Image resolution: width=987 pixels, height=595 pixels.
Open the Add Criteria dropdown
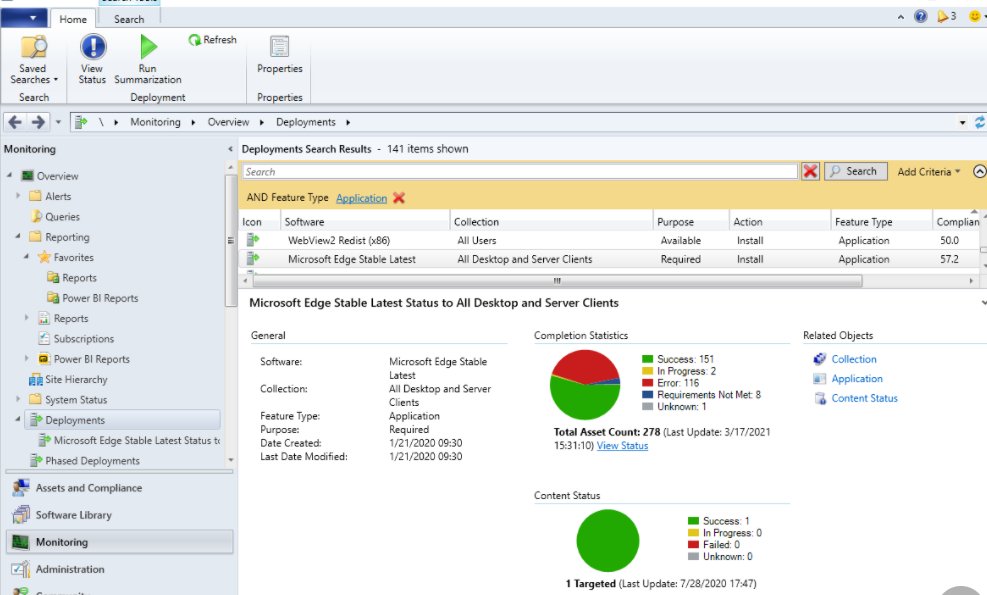pyautogui.click(x=928, y=172)
